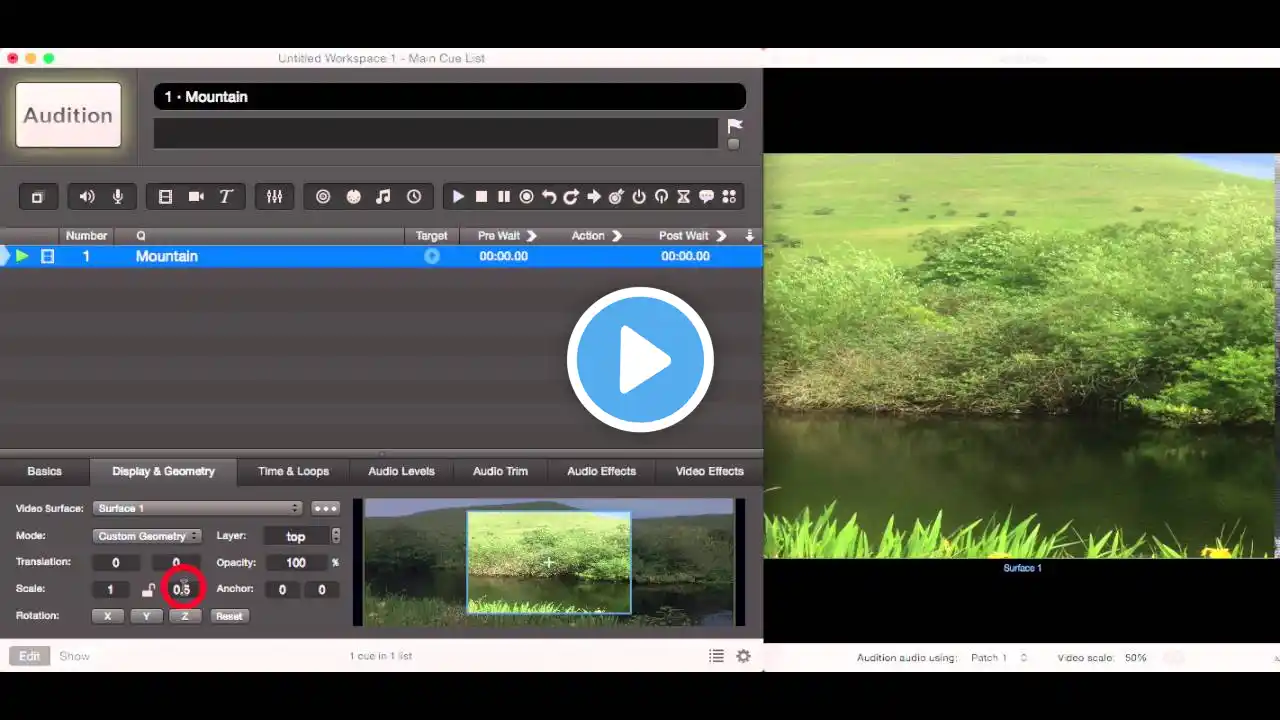Add a Stop cue from the toolbar
Viewport: 1280px width, 720px height.
481,197
